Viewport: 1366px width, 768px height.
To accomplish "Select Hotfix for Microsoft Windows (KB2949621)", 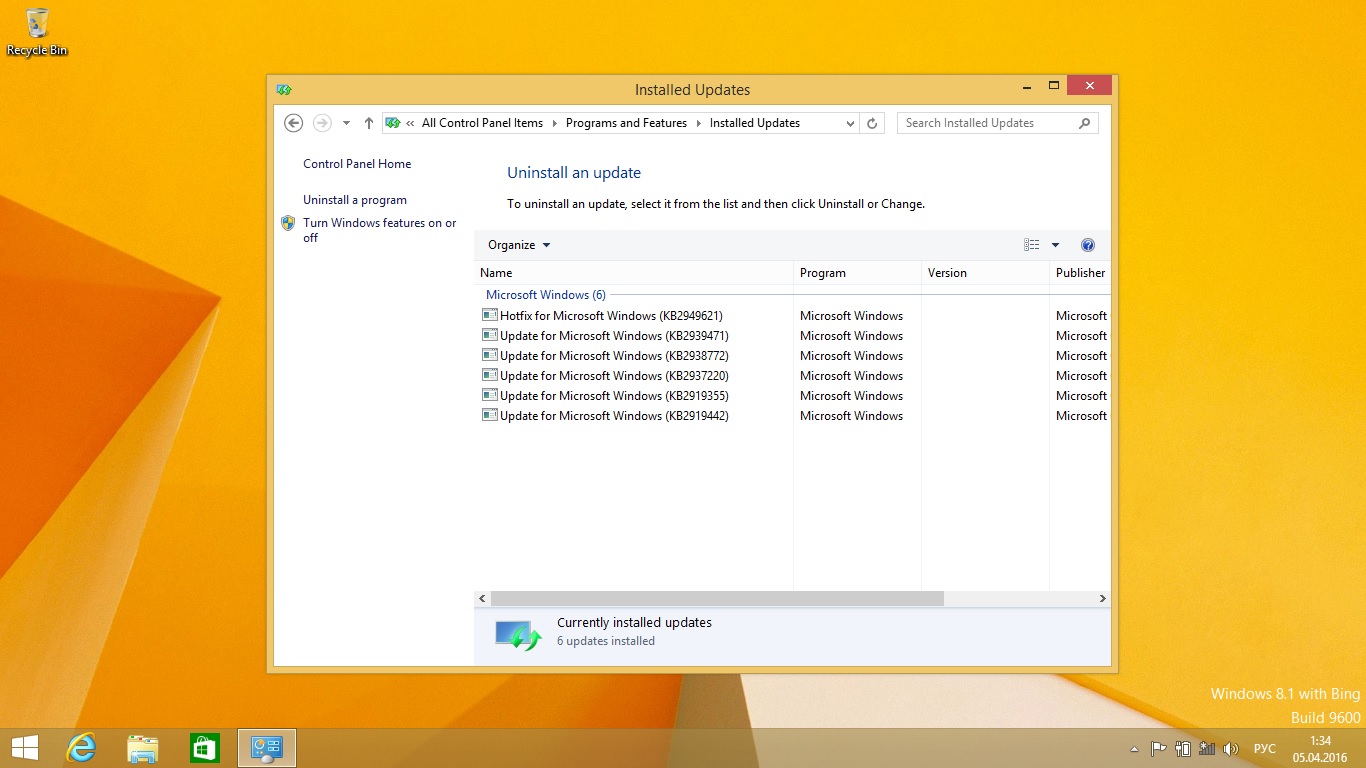I will 611,316.
